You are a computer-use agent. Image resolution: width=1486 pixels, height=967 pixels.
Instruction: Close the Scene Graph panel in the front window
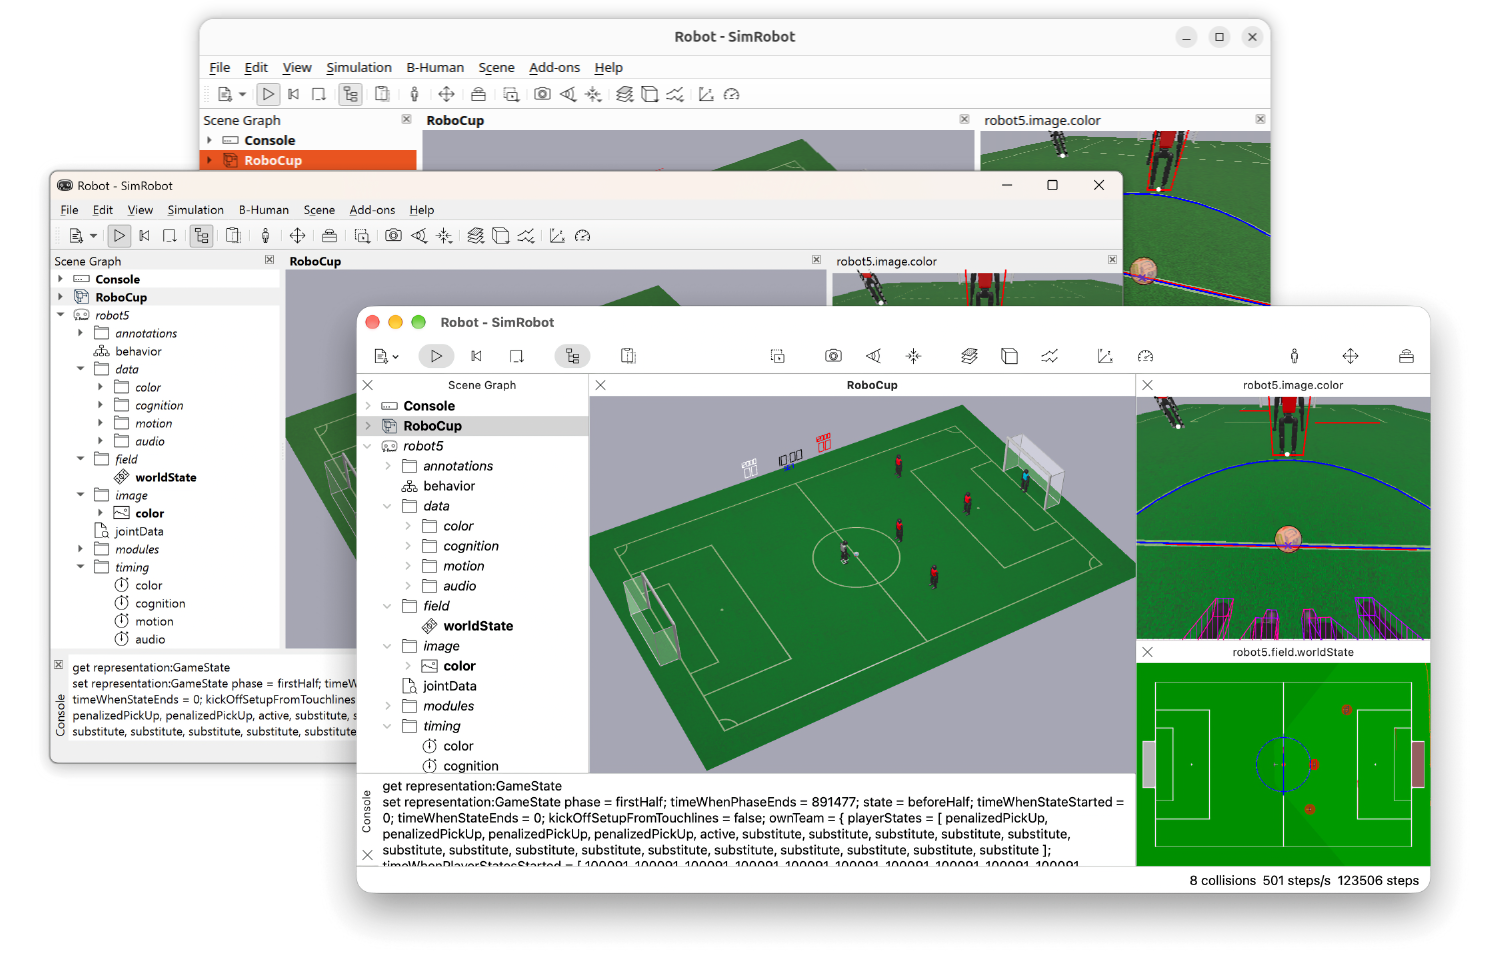[368, 385]
